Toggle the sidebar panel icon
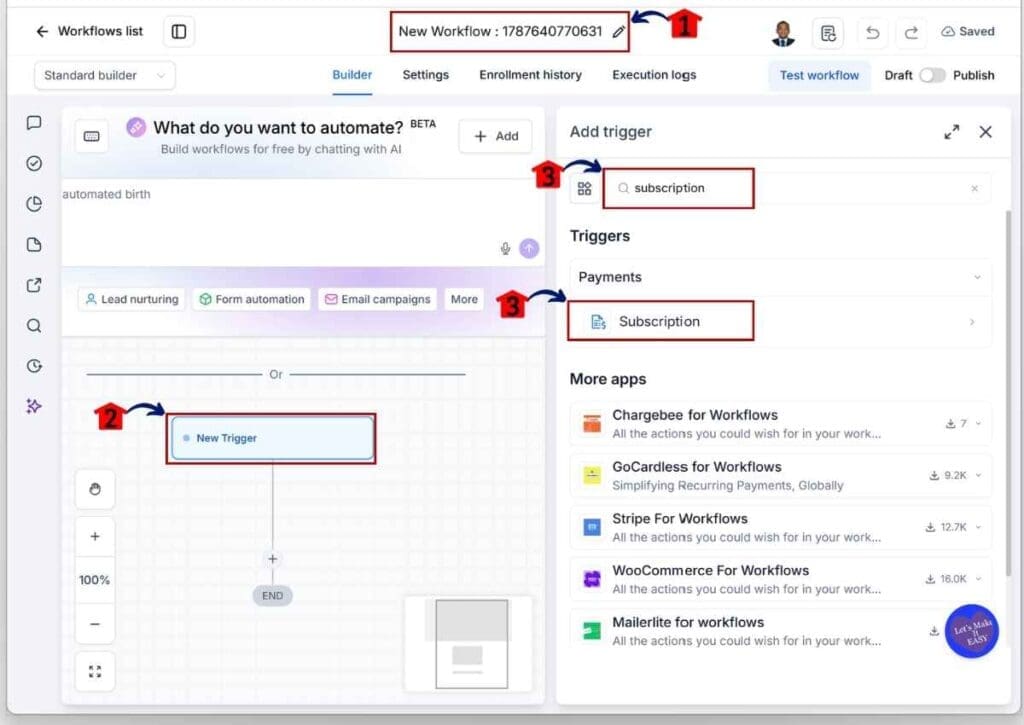 (x=178, y=31)
